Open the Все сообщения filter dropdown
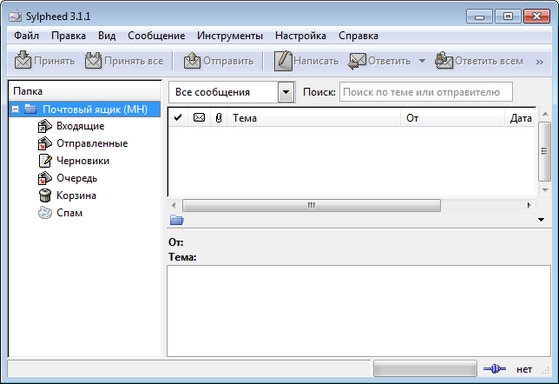Screen dimensions: 559x384 (286, 92)
